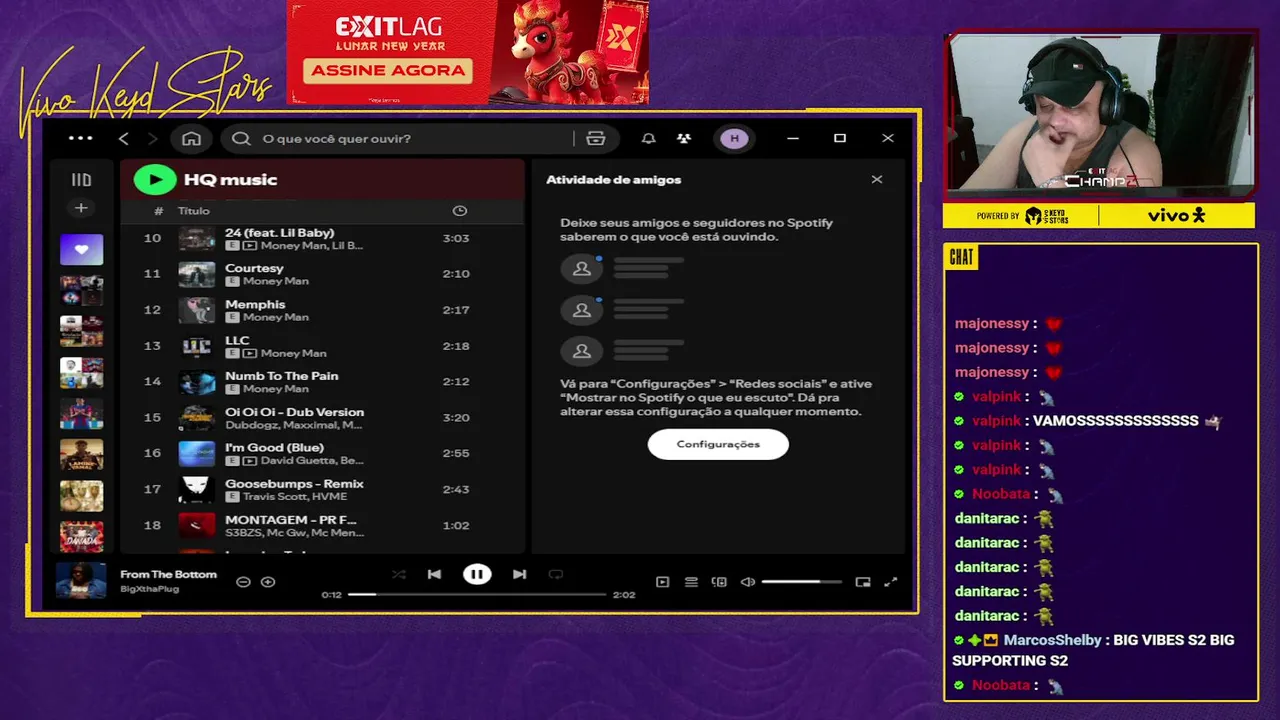
Task: Select the track 'MONTAGEM - PR F...'
Action: [322, 525]
